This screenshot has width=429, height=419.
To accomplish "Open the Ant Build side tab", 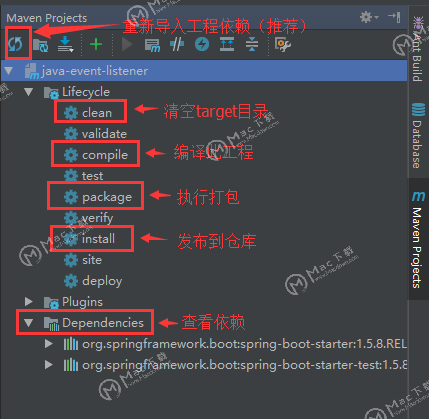I will point(417,49).
